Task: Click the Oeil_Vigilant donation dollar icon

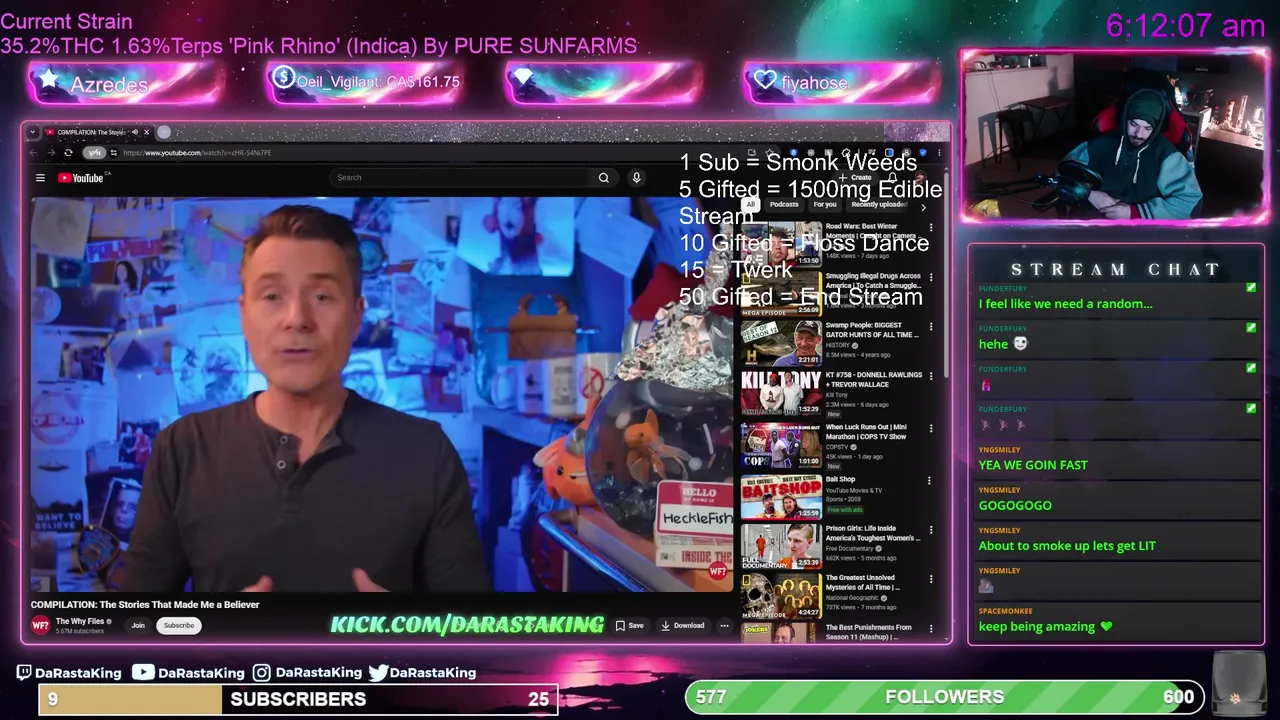Action: (283, 78)
